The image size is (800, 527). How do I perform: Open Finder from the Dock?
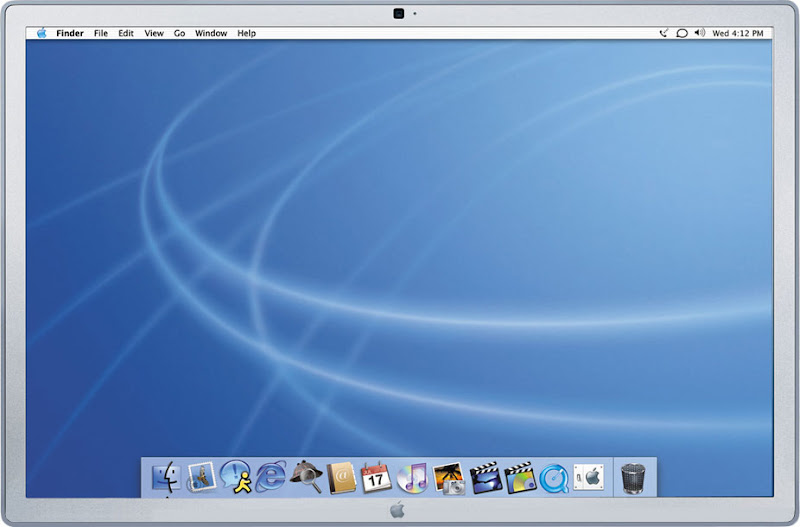(166, 478)
